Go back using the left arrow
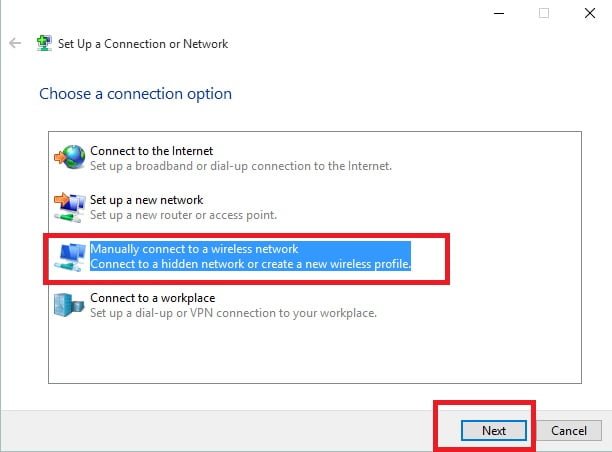This screenshot has width=612, height=452. 15,43
